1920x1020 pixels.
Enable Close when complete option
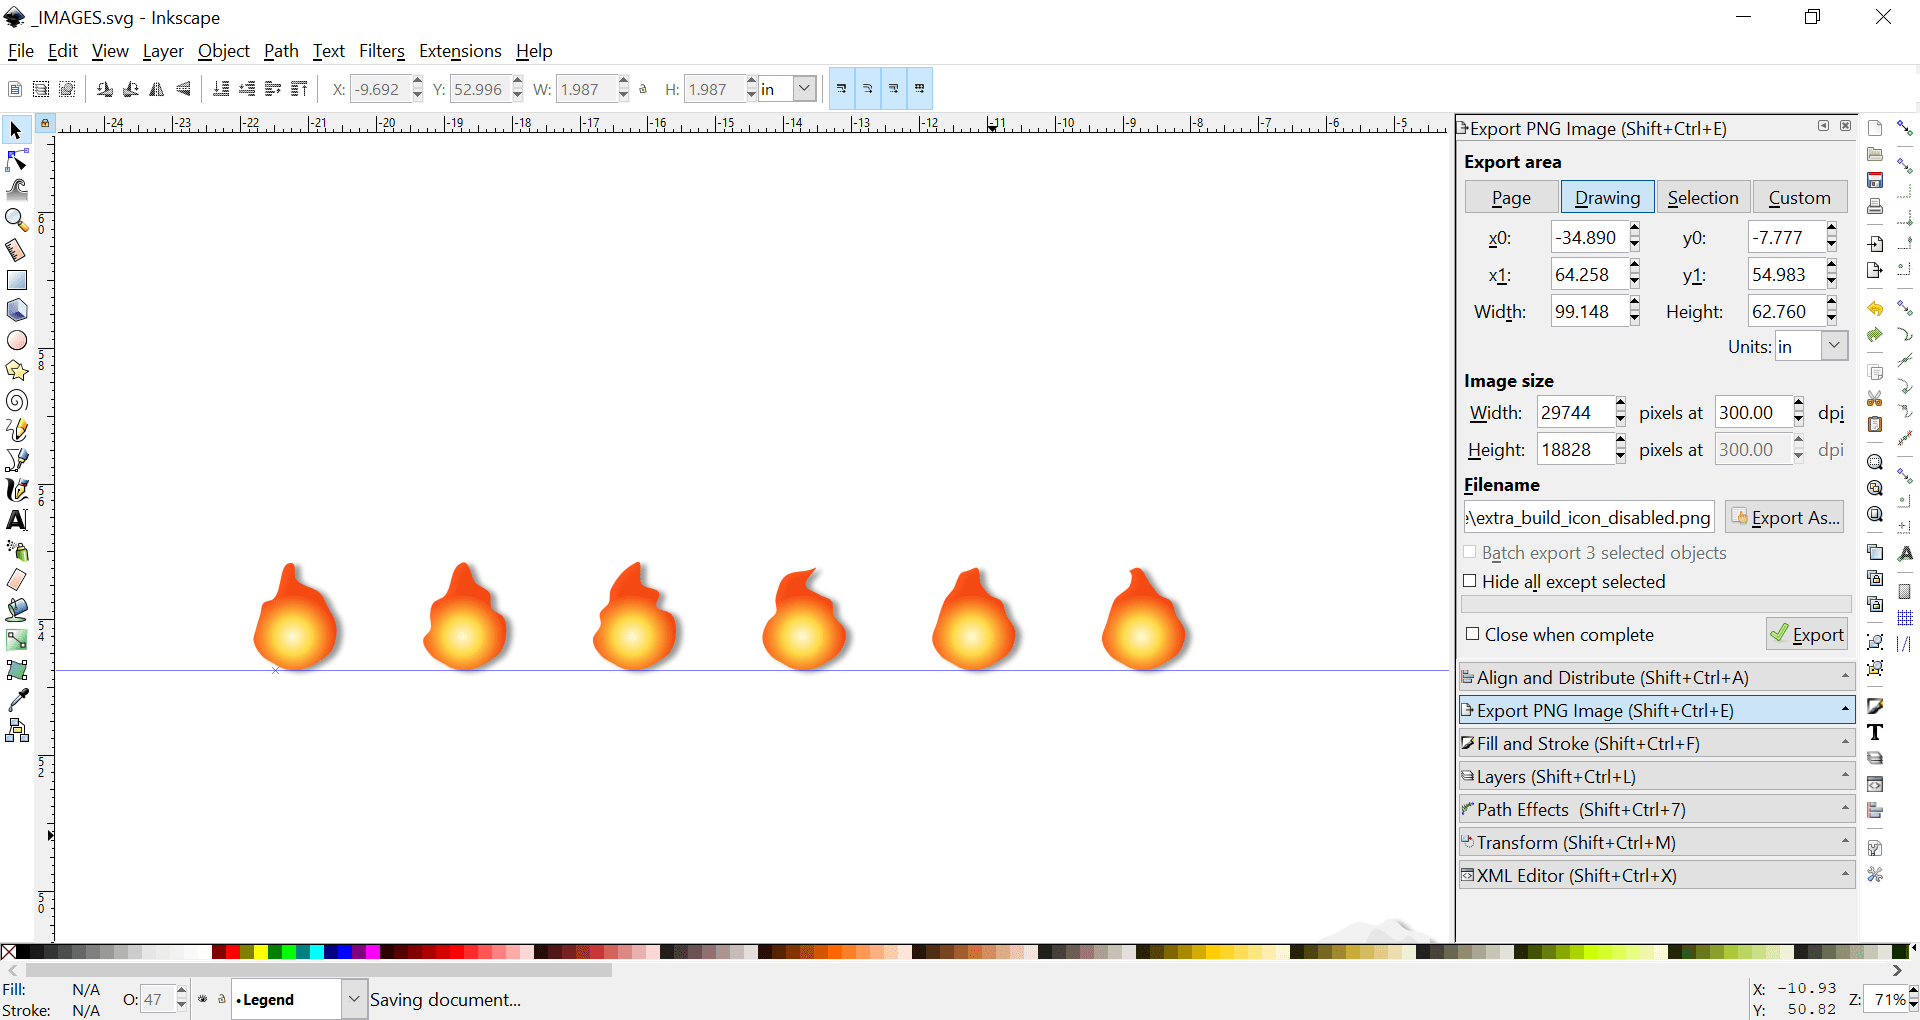tap(1473, 634)
